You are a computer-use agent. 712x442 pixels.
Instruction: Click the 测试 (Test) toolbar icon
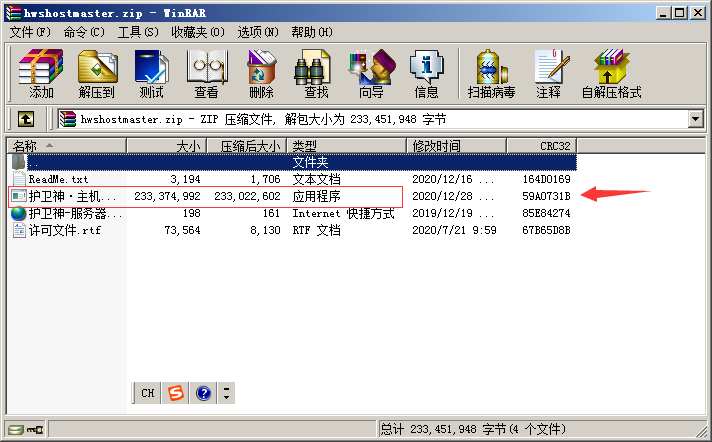click(x=152, y=74)
